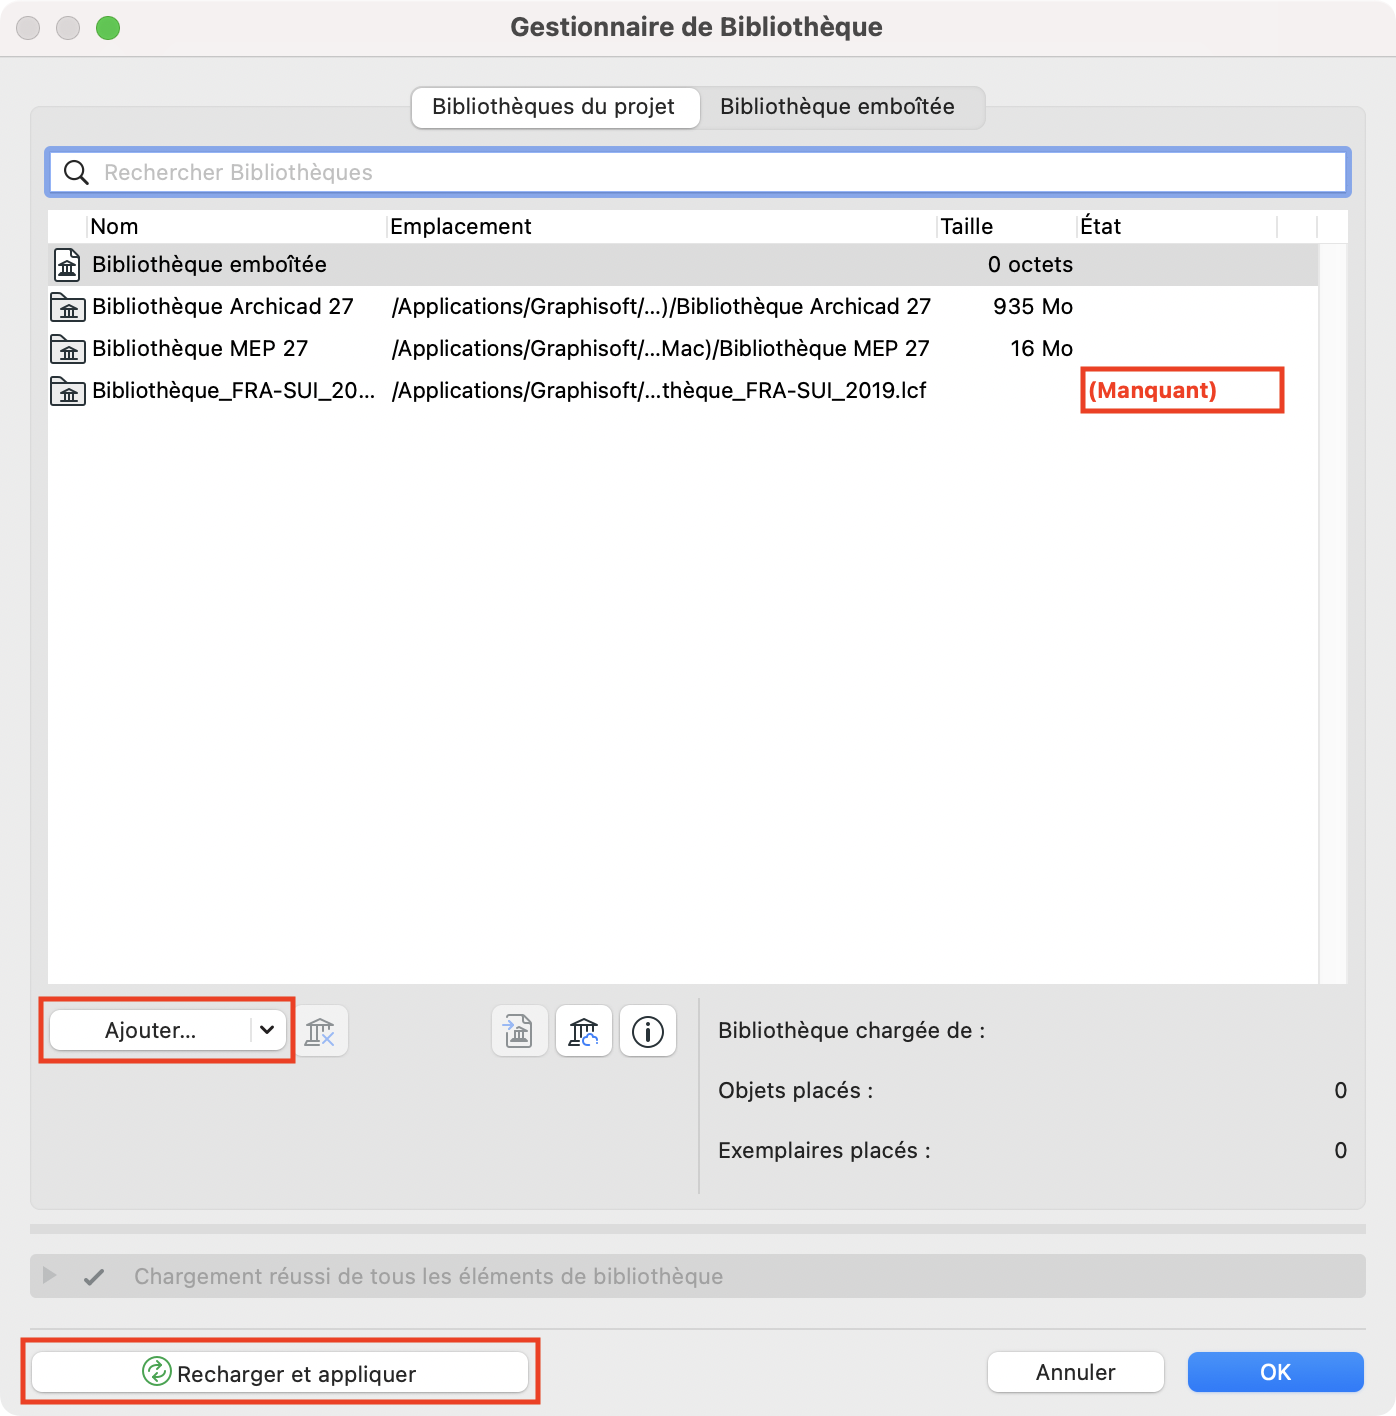Click the embedded library file icon
The width and height of the screenshot is (1396, 1416).
[67, 265]
